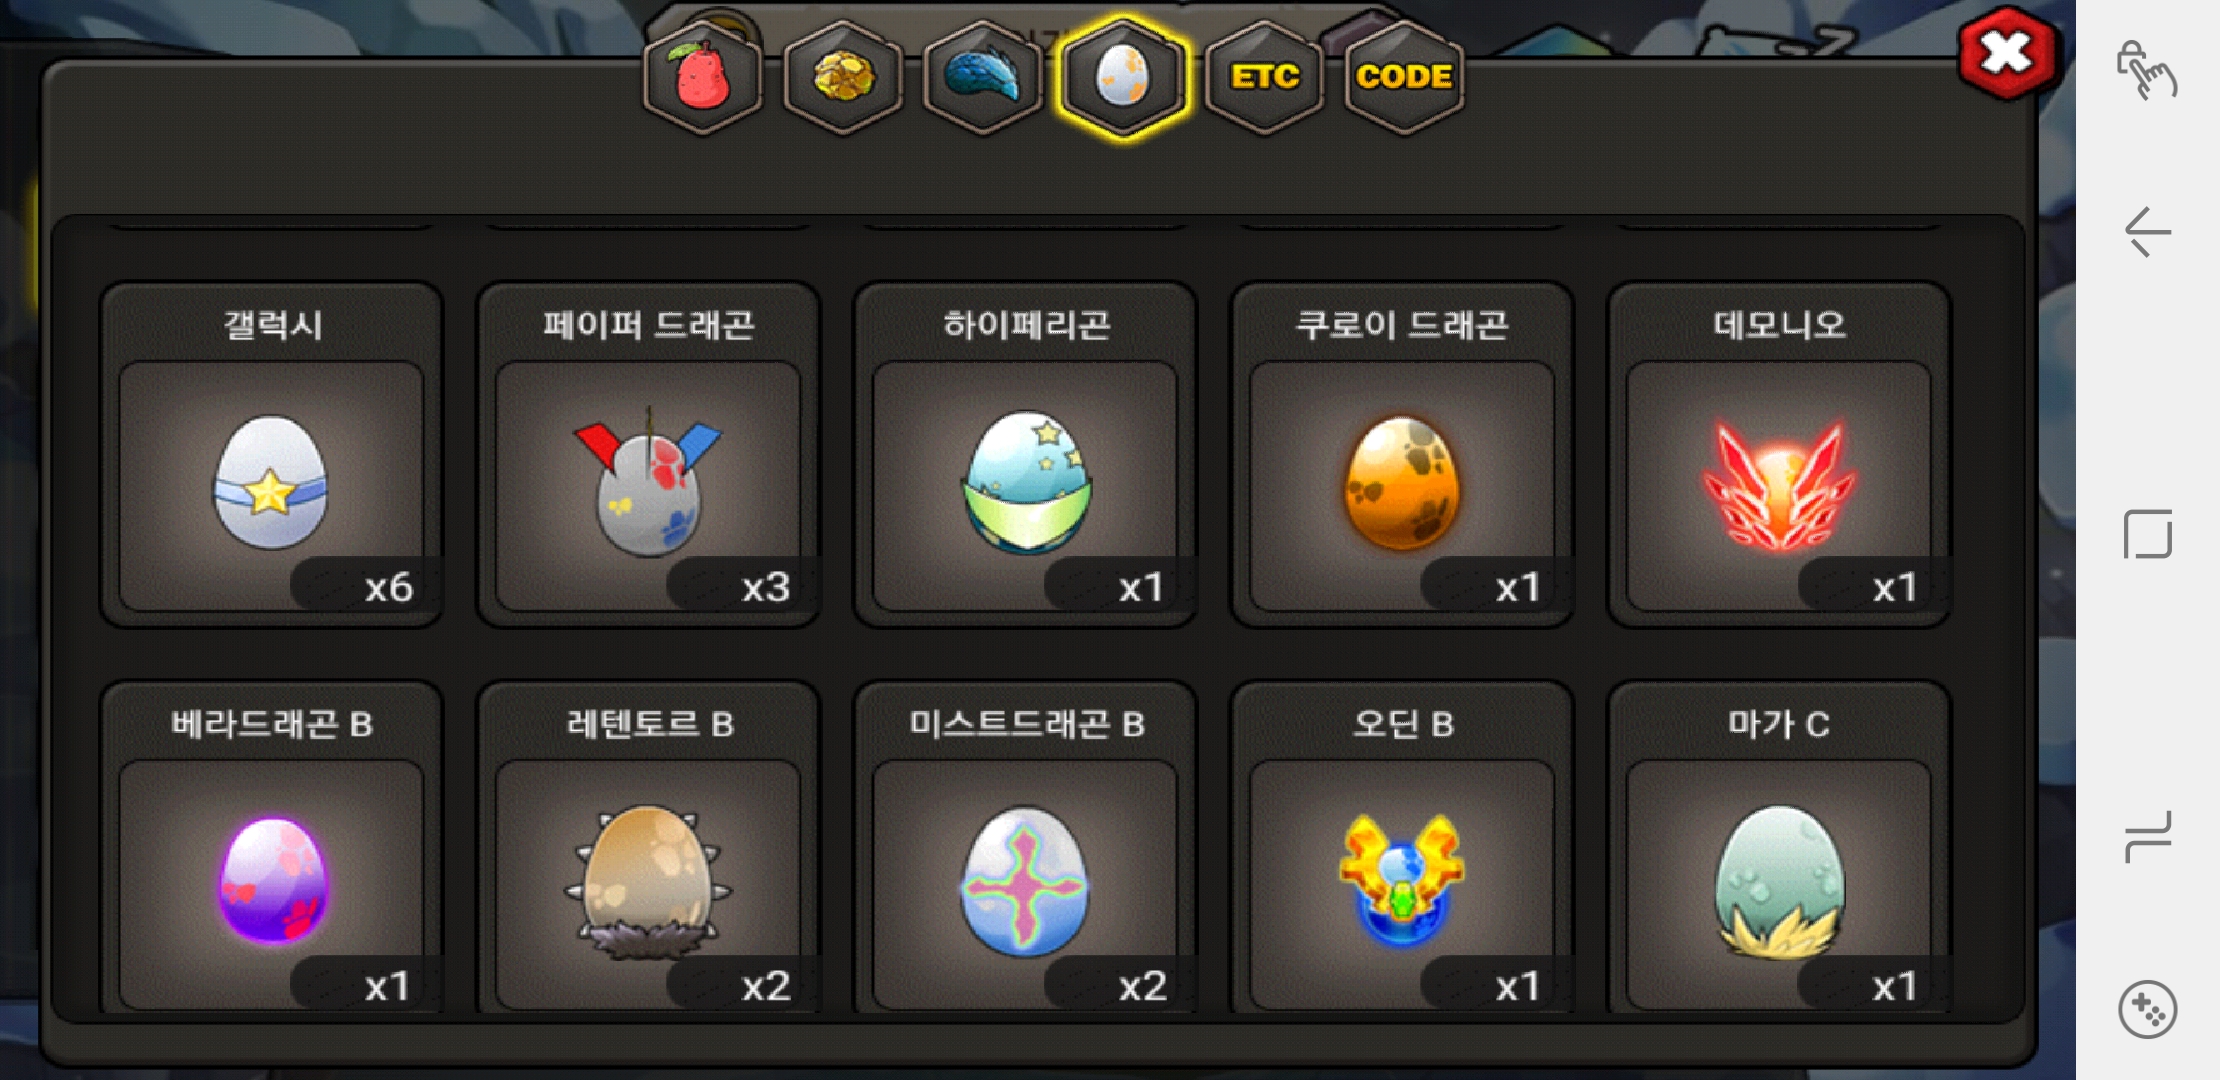Switch to the gold nugget tab

click(x=843, y=78)
